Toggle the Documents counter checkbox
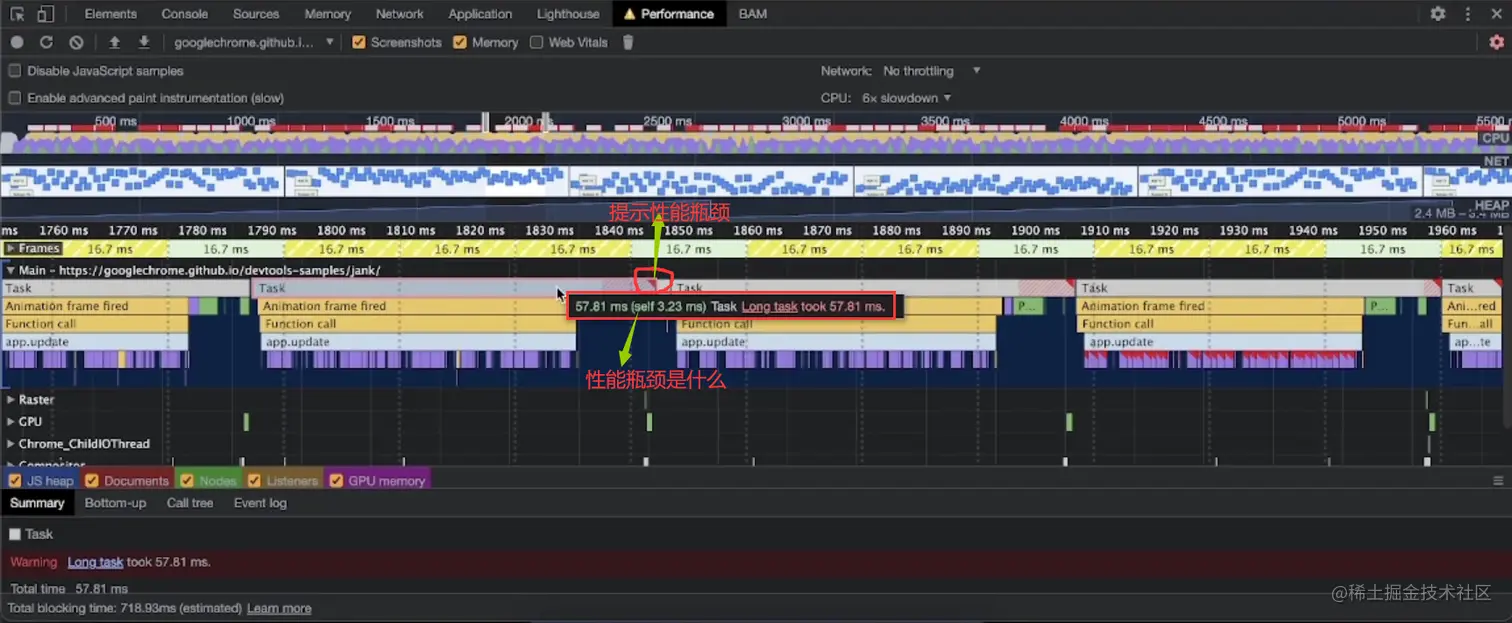 [92, 481]
